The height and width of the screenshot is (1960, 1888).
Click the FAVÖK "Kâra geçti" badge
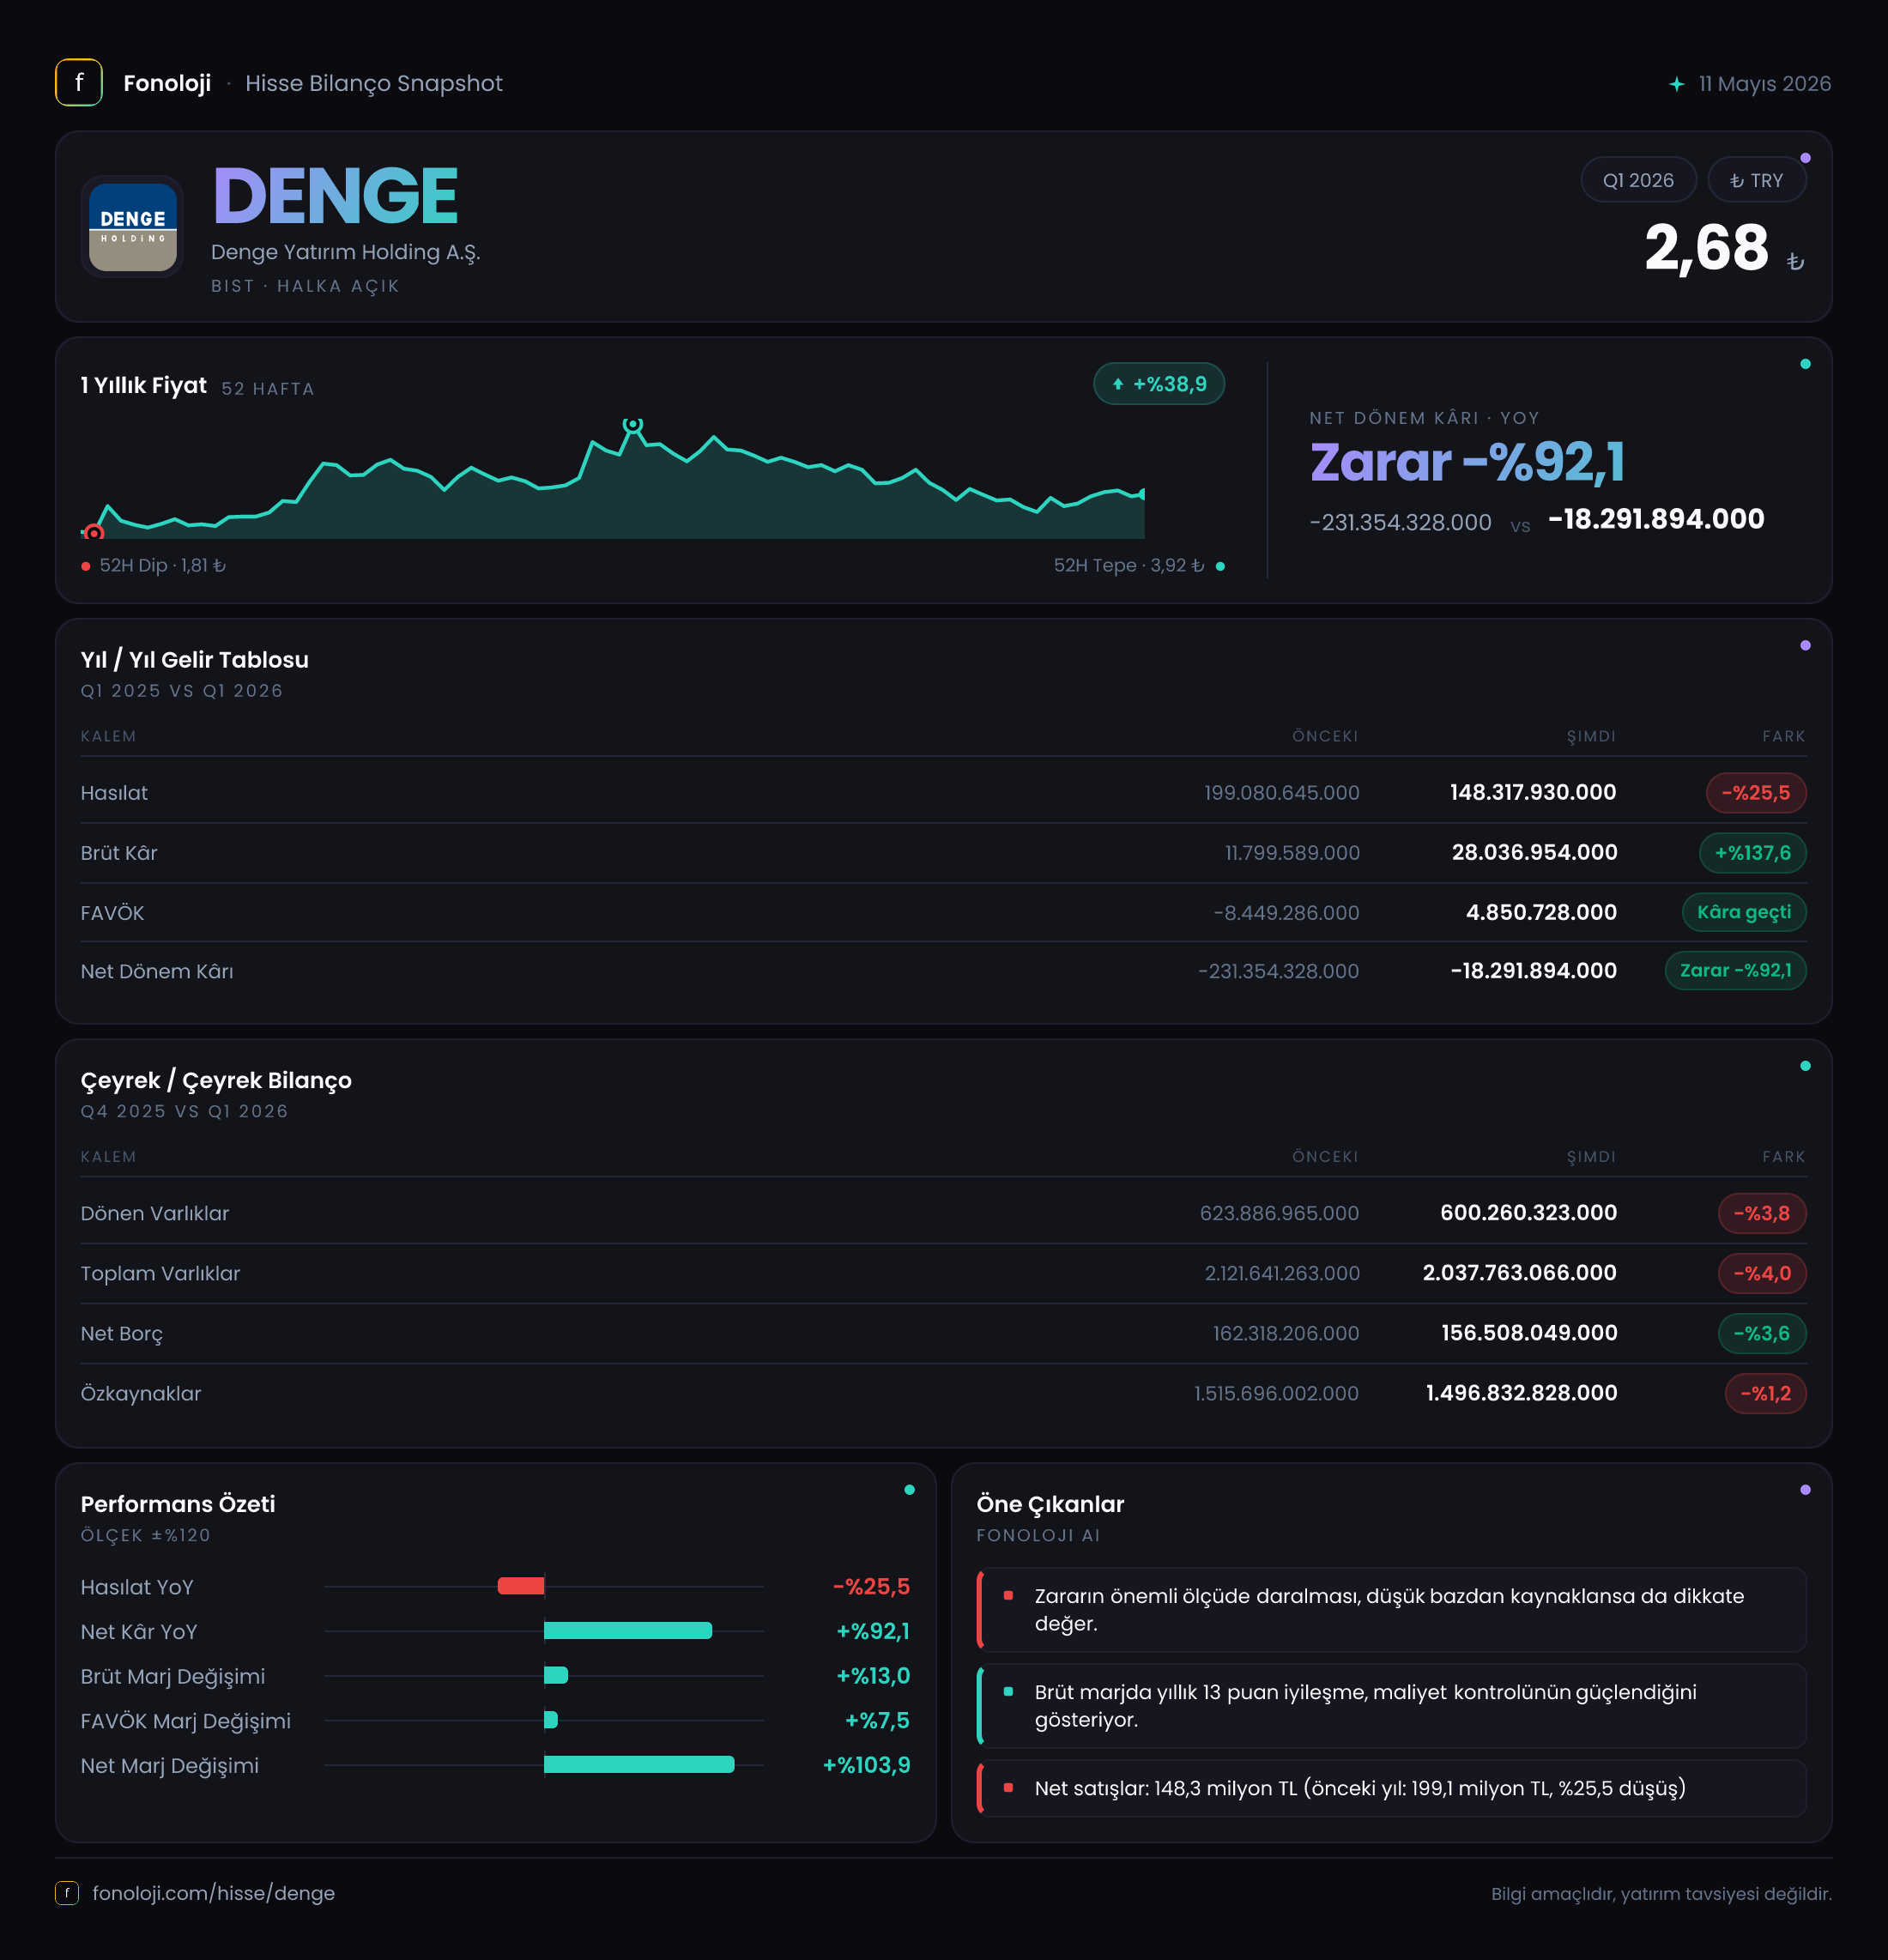coord(1744,912)
